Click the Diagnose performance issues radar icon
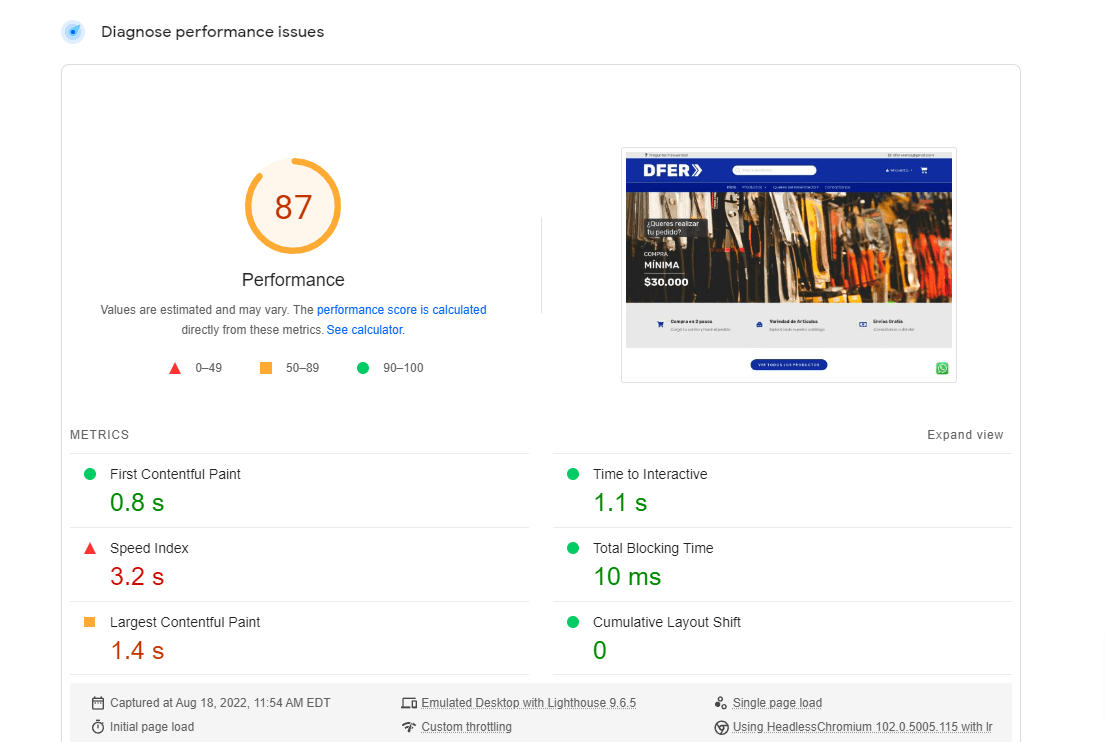The height and width of the screenshot is (742, 1105). pyautogui.click(x=73, y=32)
